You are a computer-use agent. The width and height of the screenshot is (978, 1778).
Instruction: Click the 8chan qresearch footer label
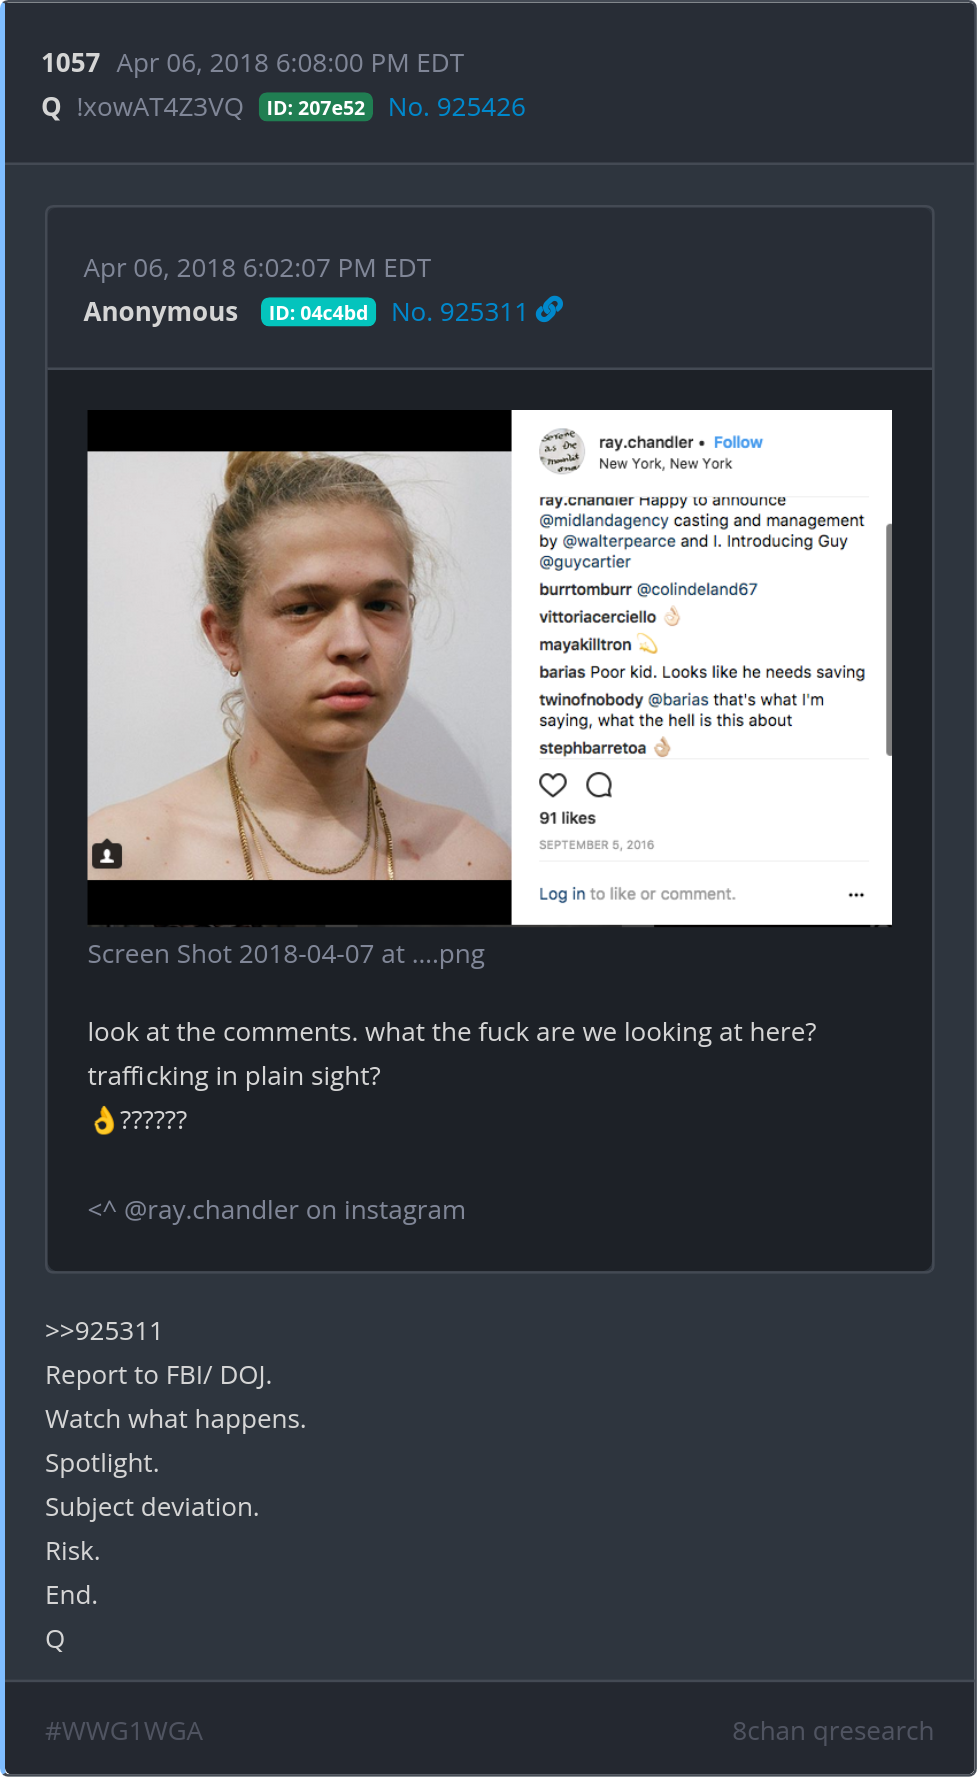(832, 1731)
